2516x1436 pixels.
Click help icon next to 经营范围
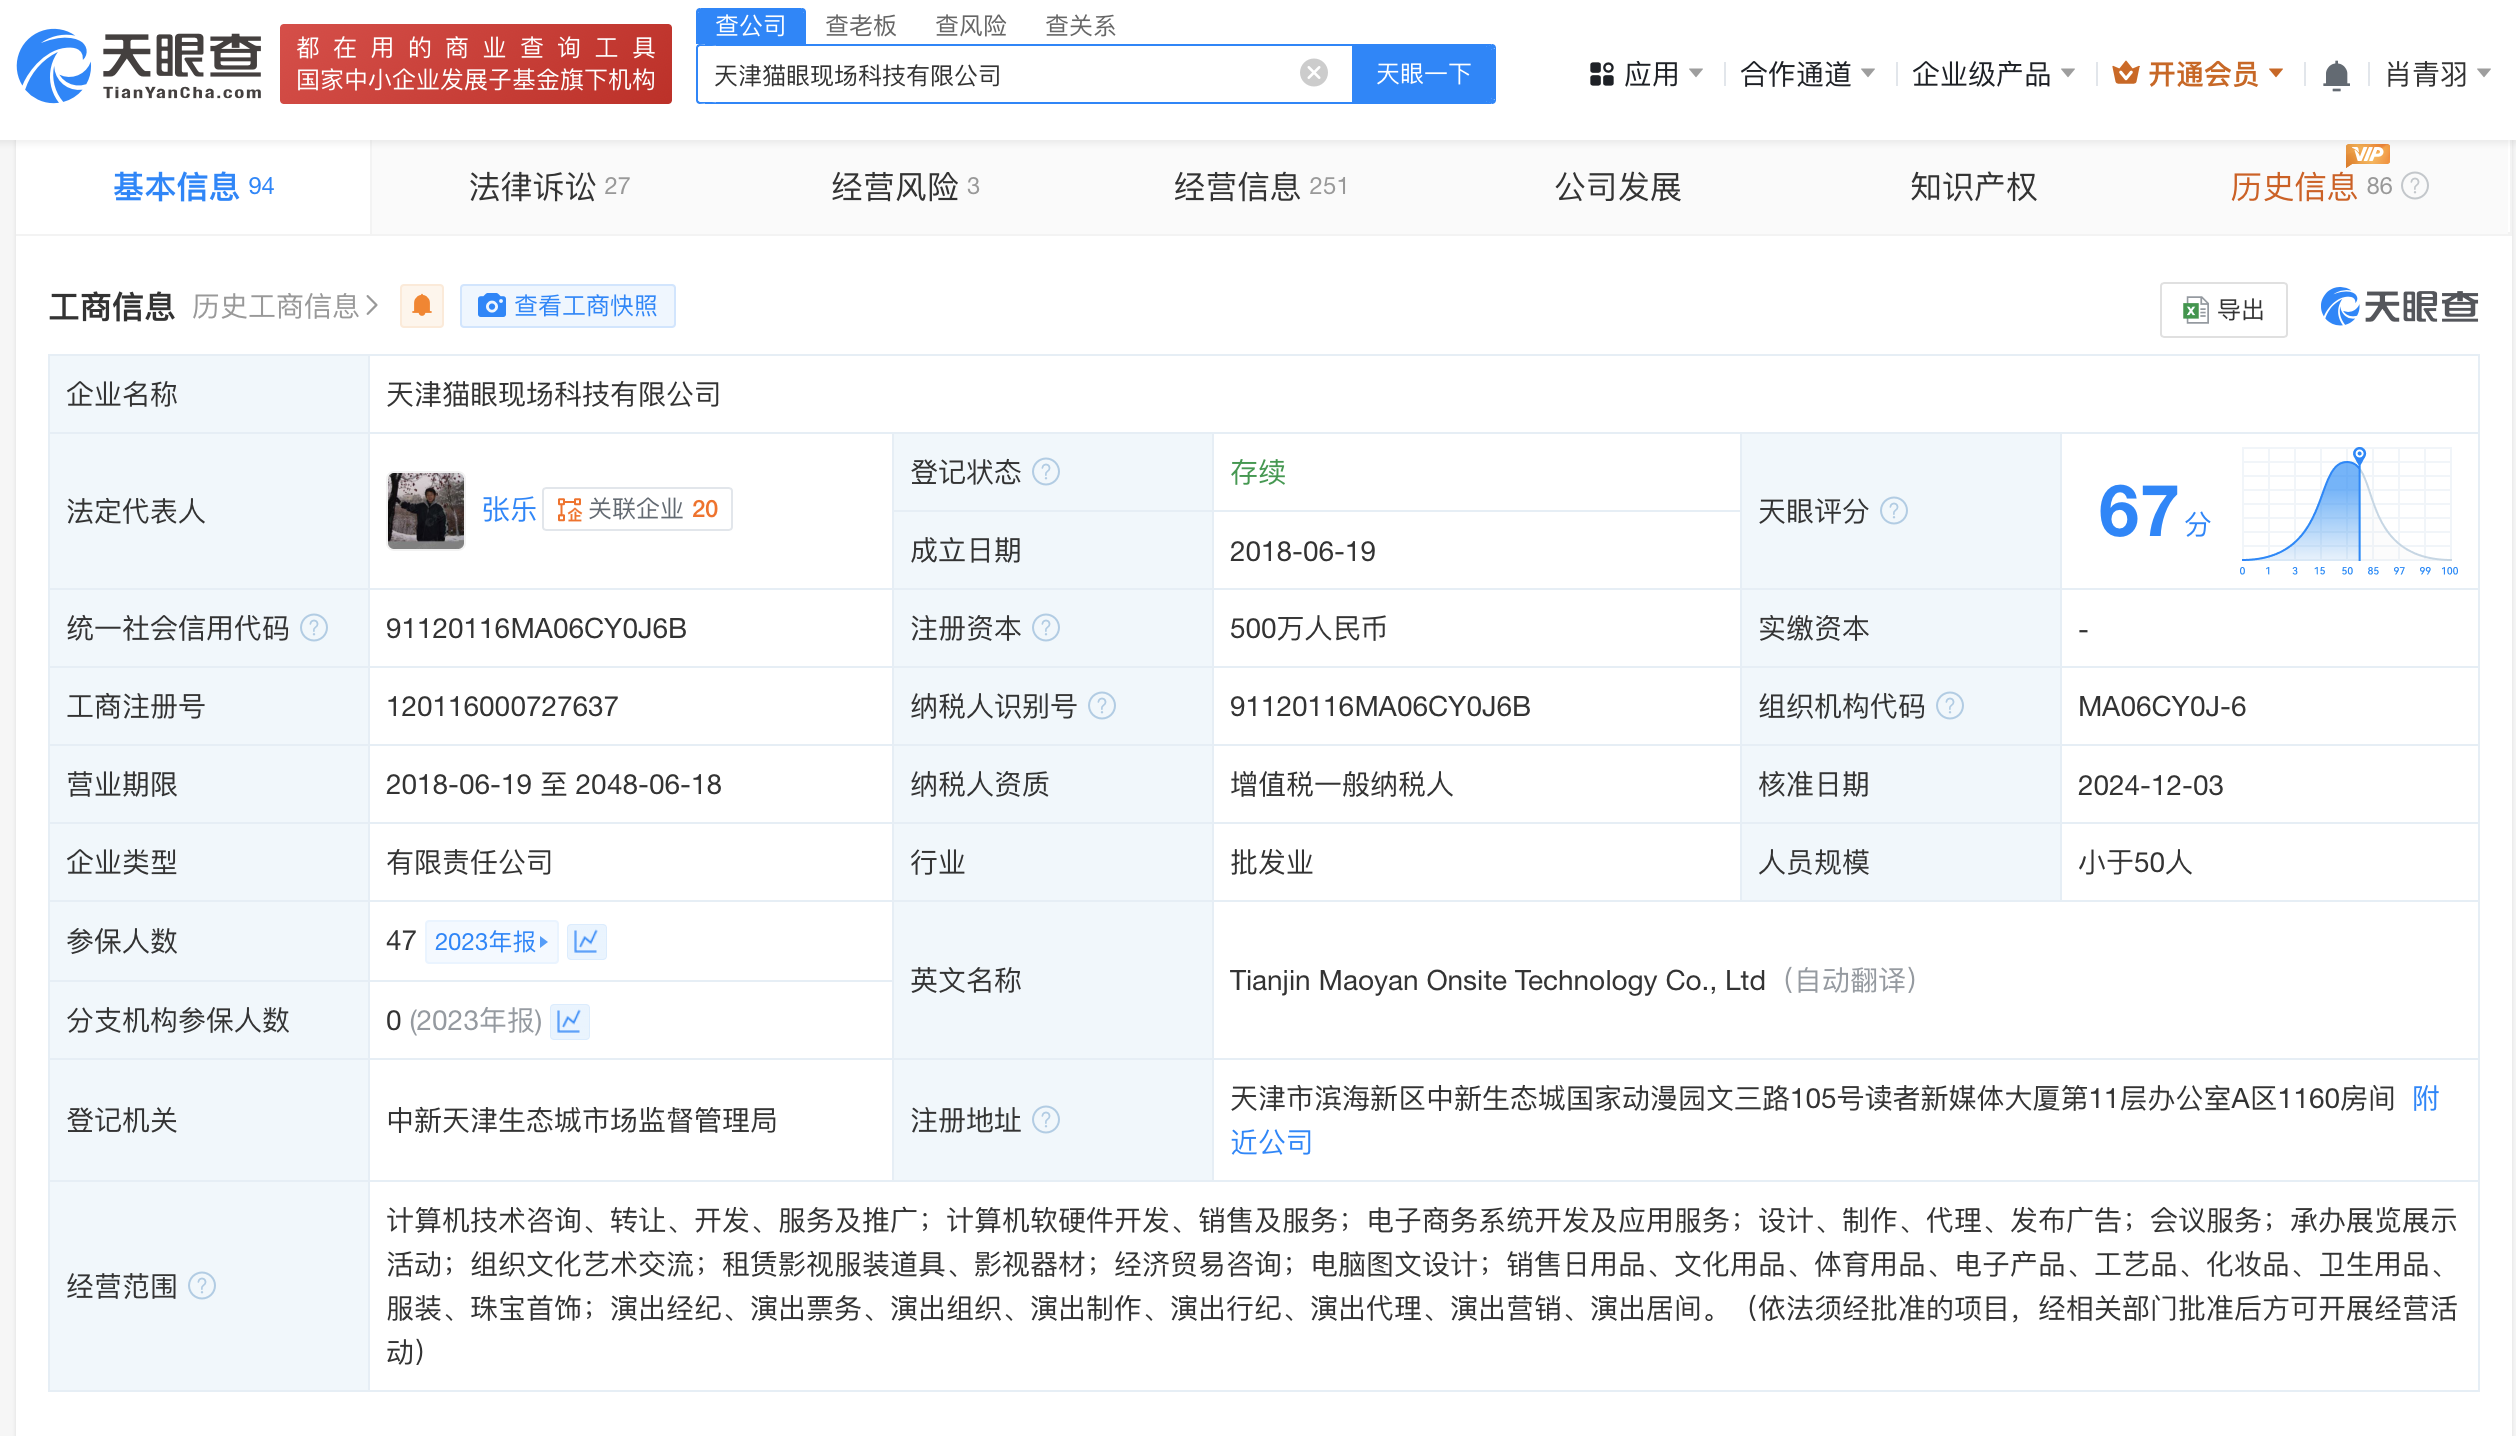[x=202, y=1286]
